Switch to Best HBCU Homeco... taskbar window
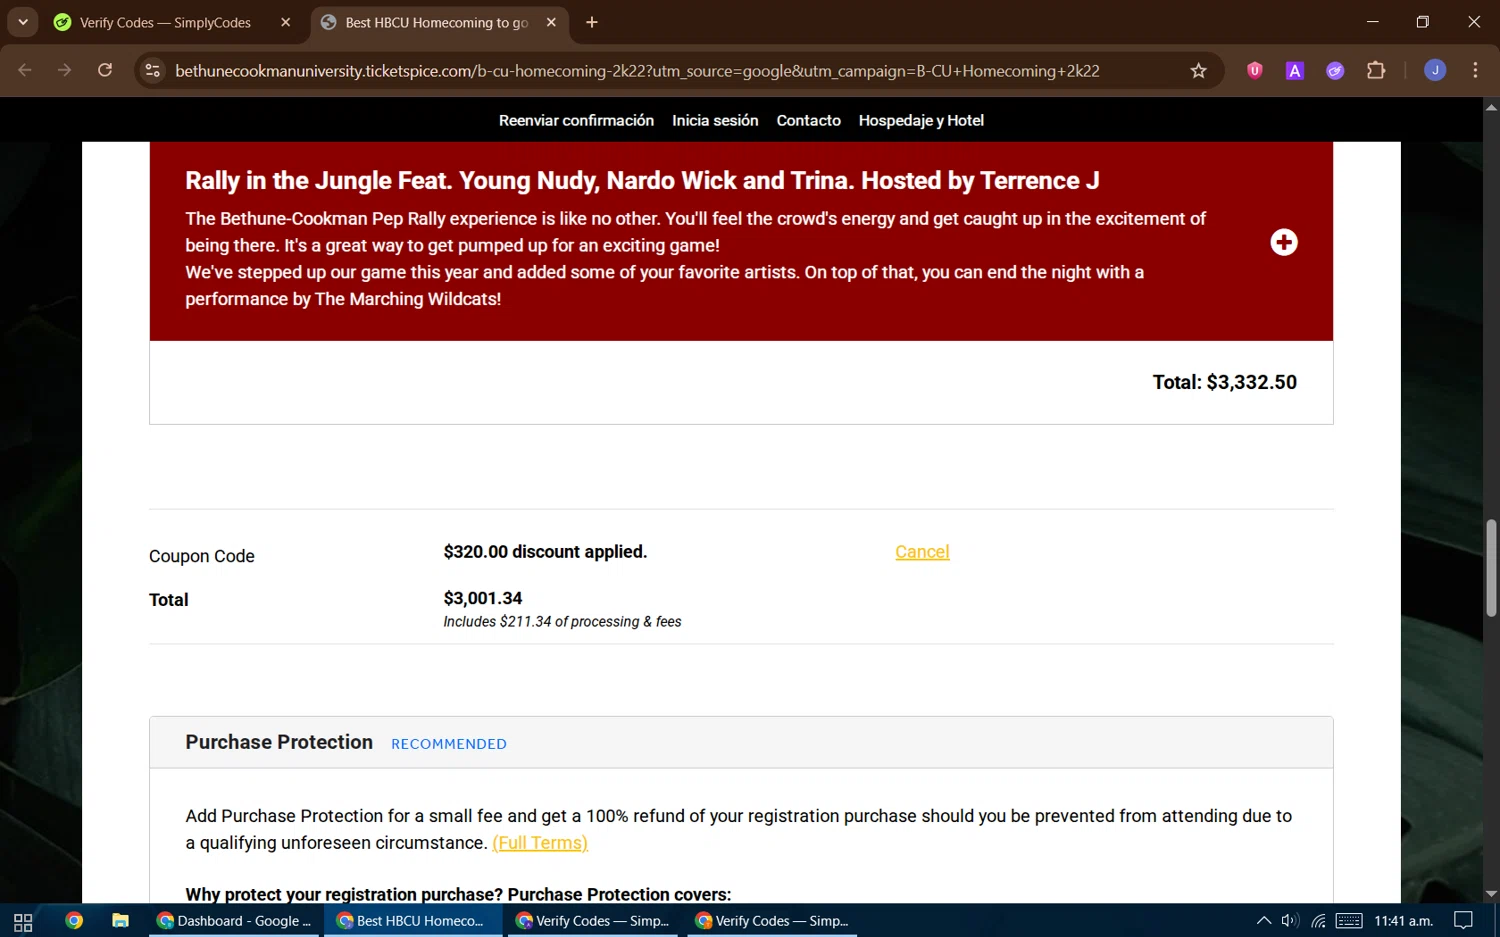 (412, 921)
